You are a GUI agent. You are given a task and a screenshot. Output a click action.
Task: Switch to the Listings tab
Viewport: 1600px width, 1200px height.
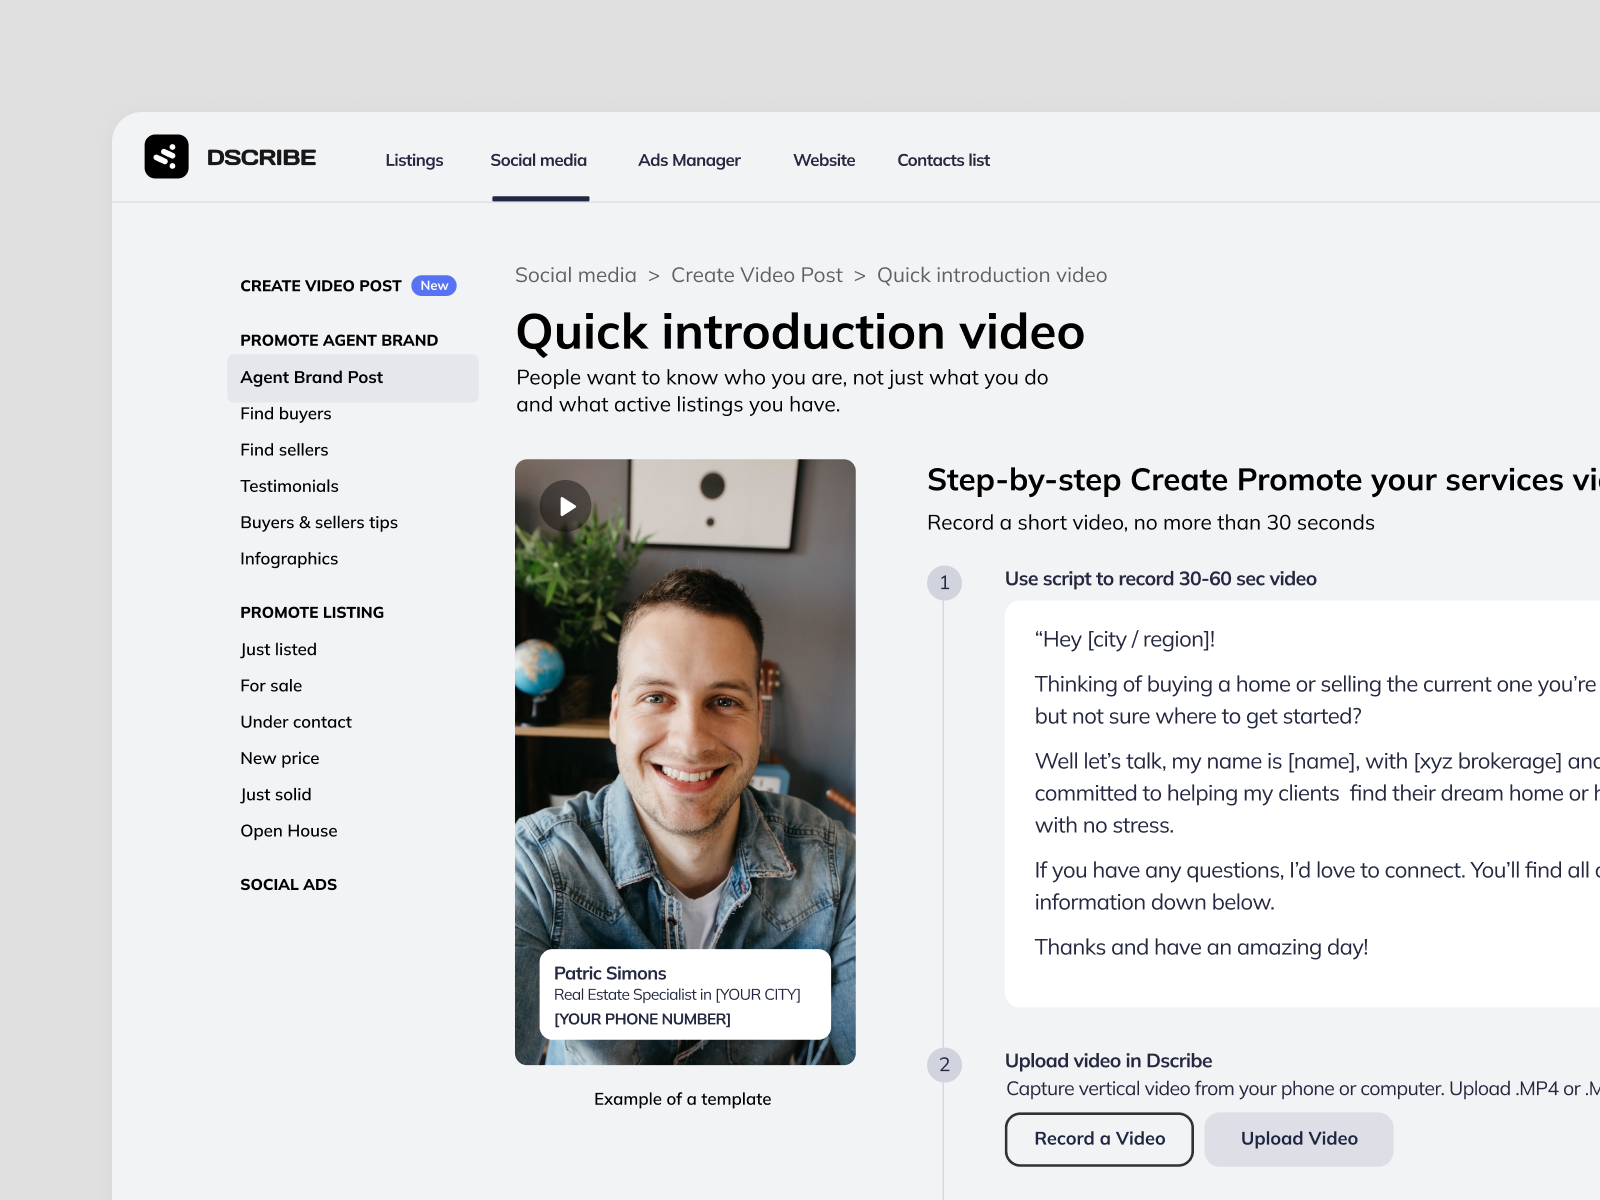[x=414, y=160]
